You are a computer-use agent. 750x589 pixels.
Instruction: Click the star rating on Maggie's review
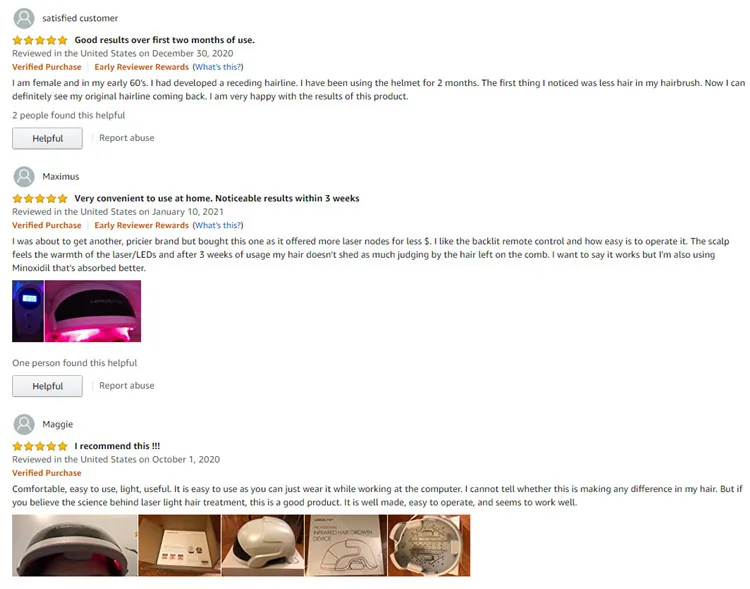click(40, 446)
